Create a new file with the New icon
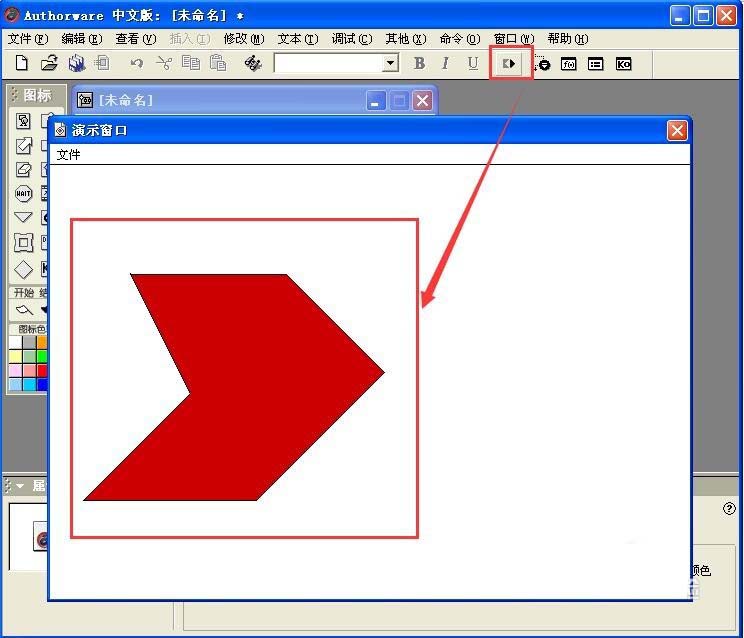 click(22, 63)
